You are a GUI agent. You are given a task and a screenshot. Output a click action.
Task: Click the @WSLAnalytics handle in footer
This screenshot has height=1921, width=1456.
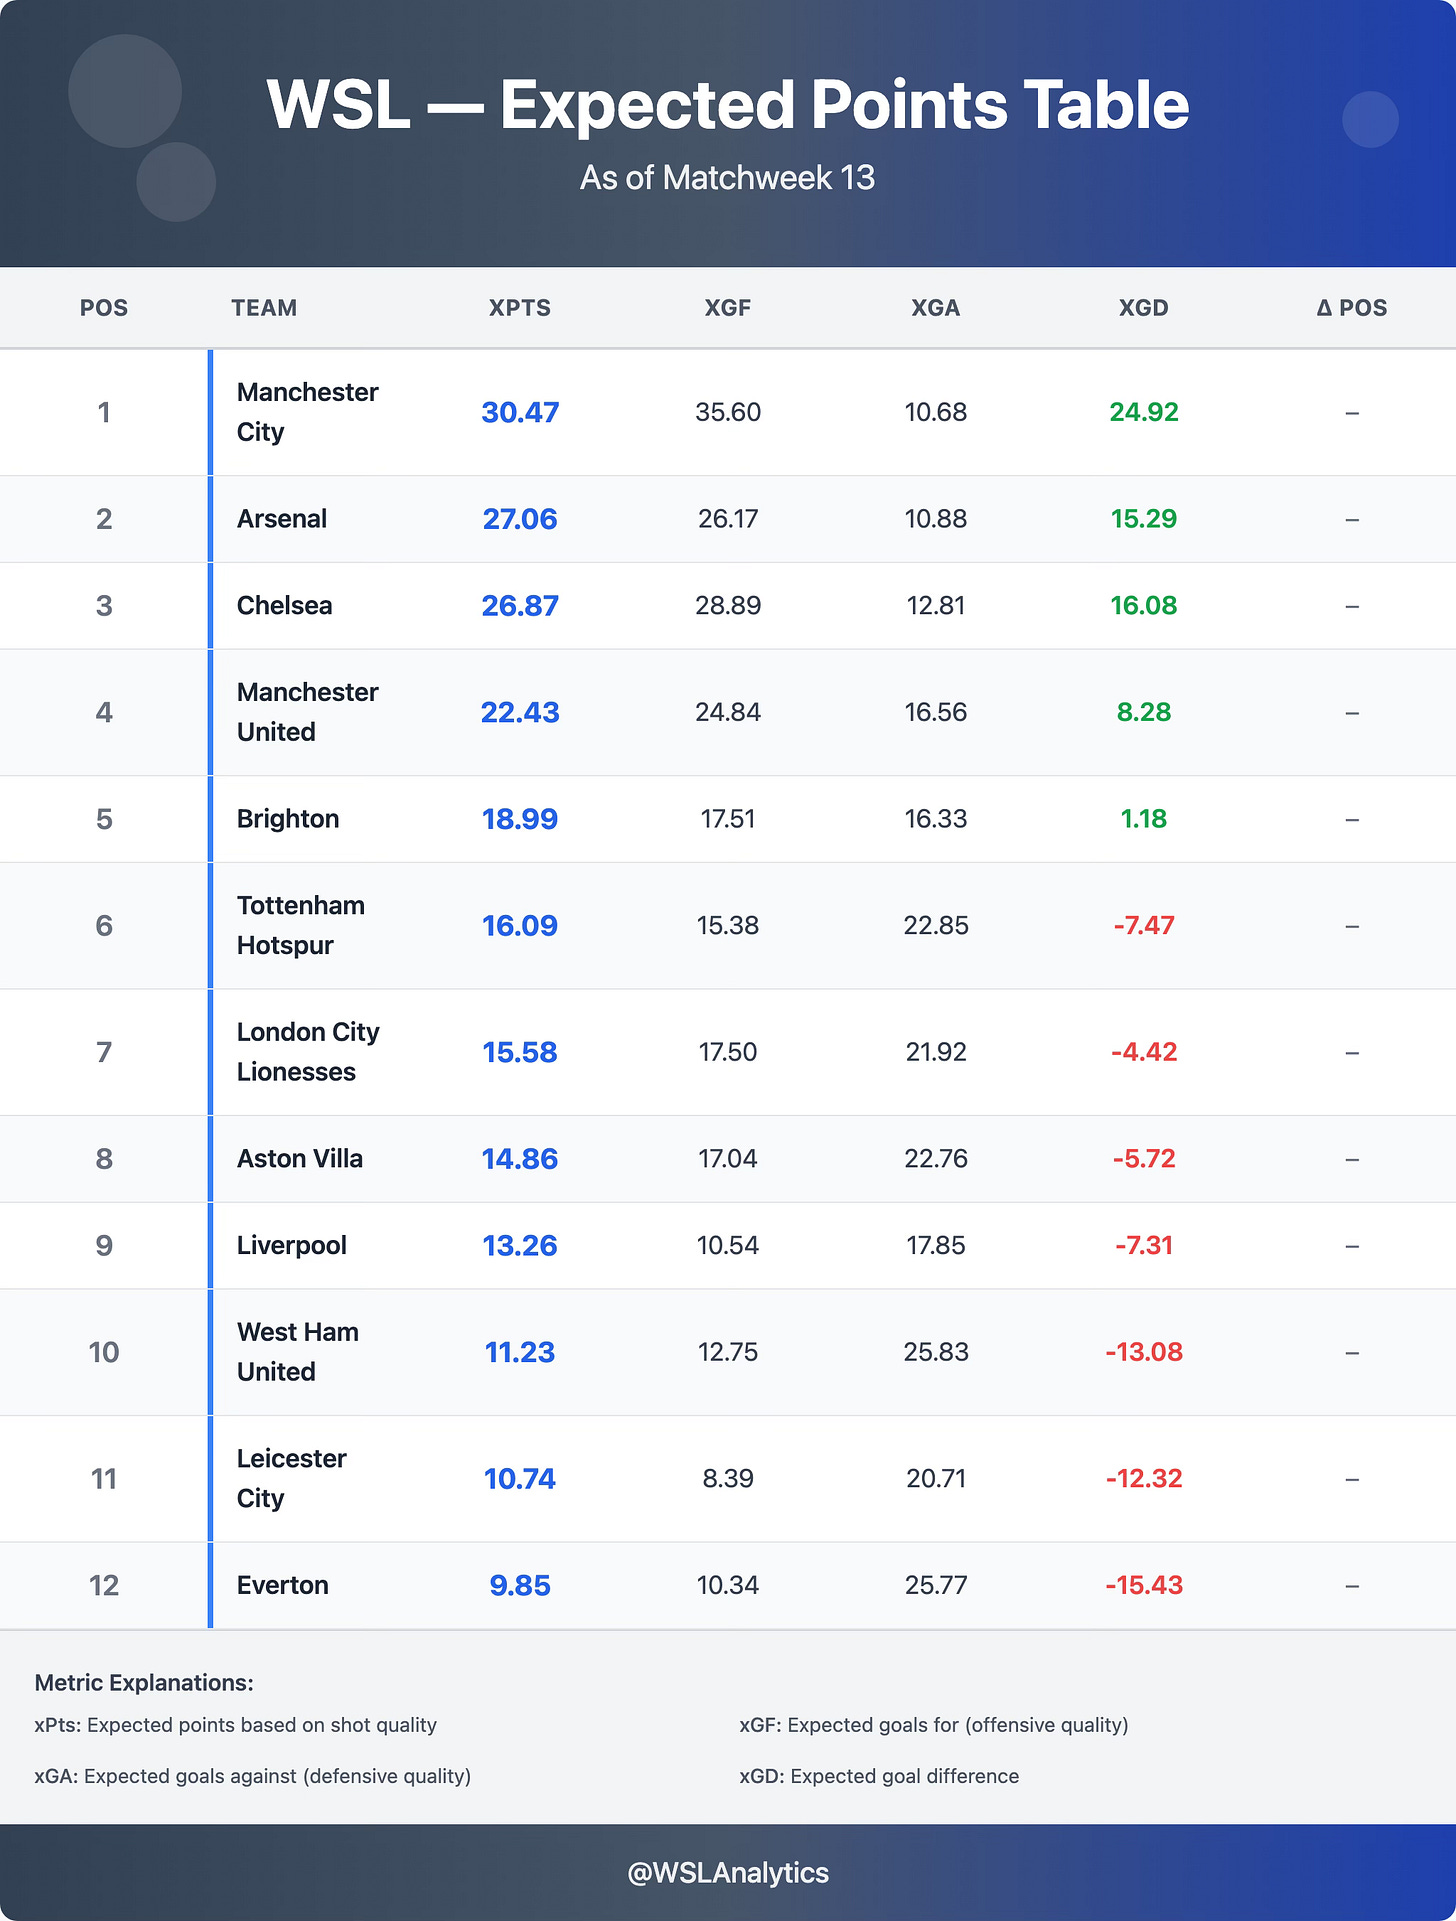pyautogui.click(x=728, y=1873)
